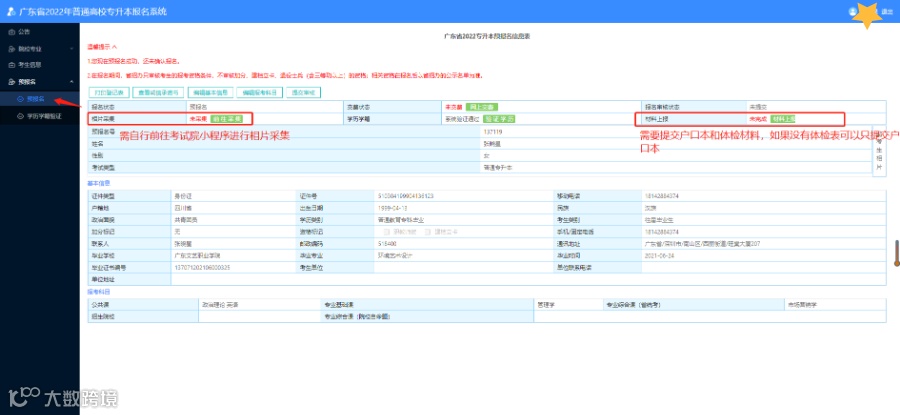Click phone number in the 移动电话 row
This screenshot has width=900, height=415.
tap(662, 196)
